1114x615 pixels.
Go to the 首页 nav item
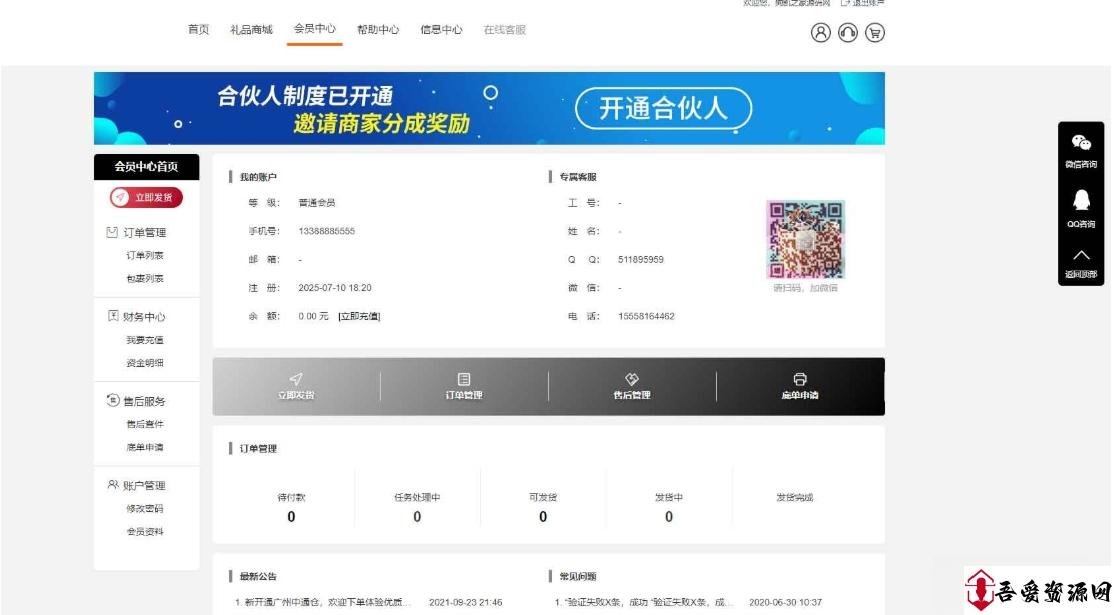(x=198, y=29)
